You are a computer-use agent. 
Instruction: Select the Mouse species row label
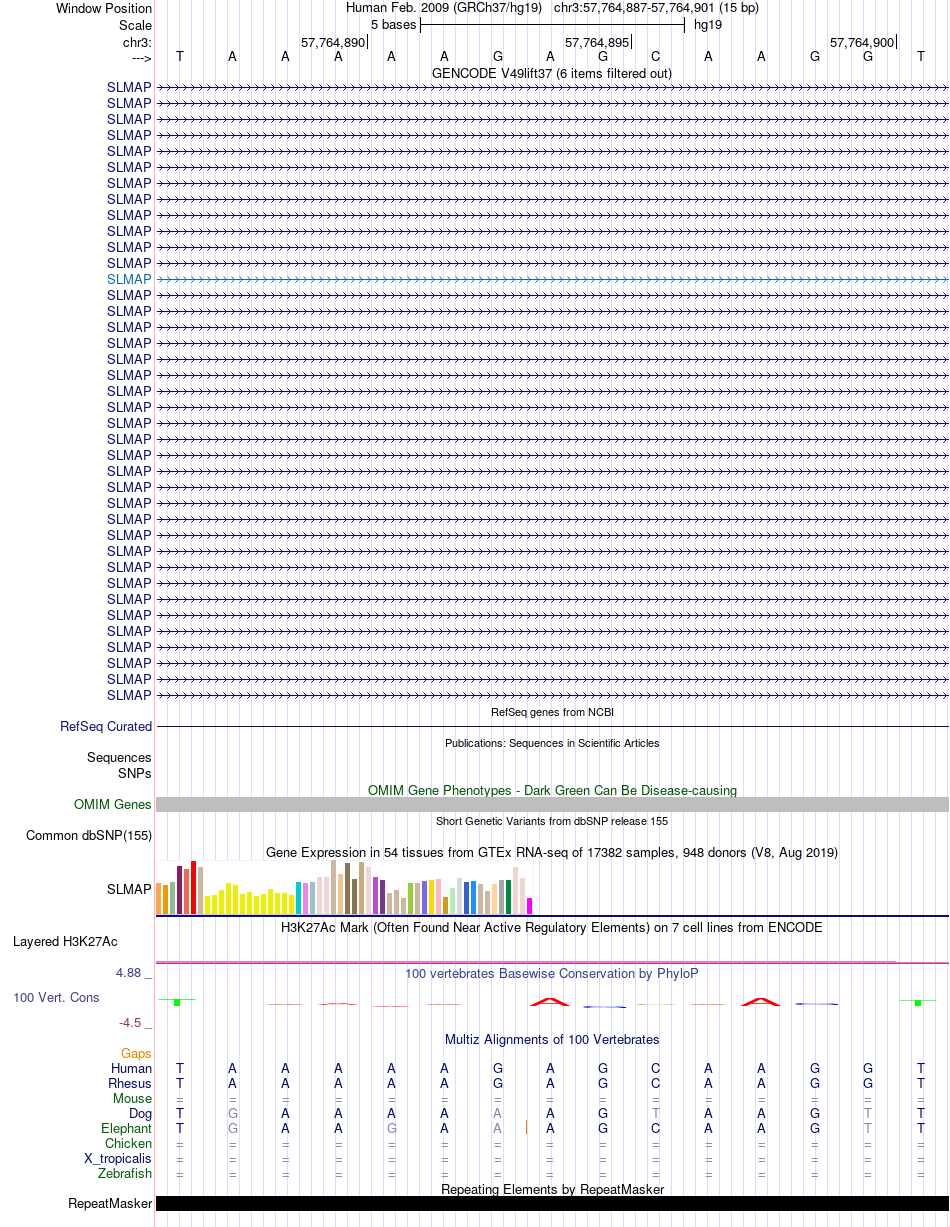click(x=132, y=1099)
